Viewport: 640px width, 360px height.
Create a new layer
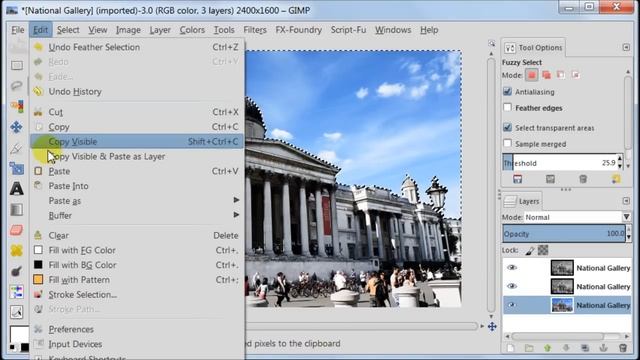510,348
